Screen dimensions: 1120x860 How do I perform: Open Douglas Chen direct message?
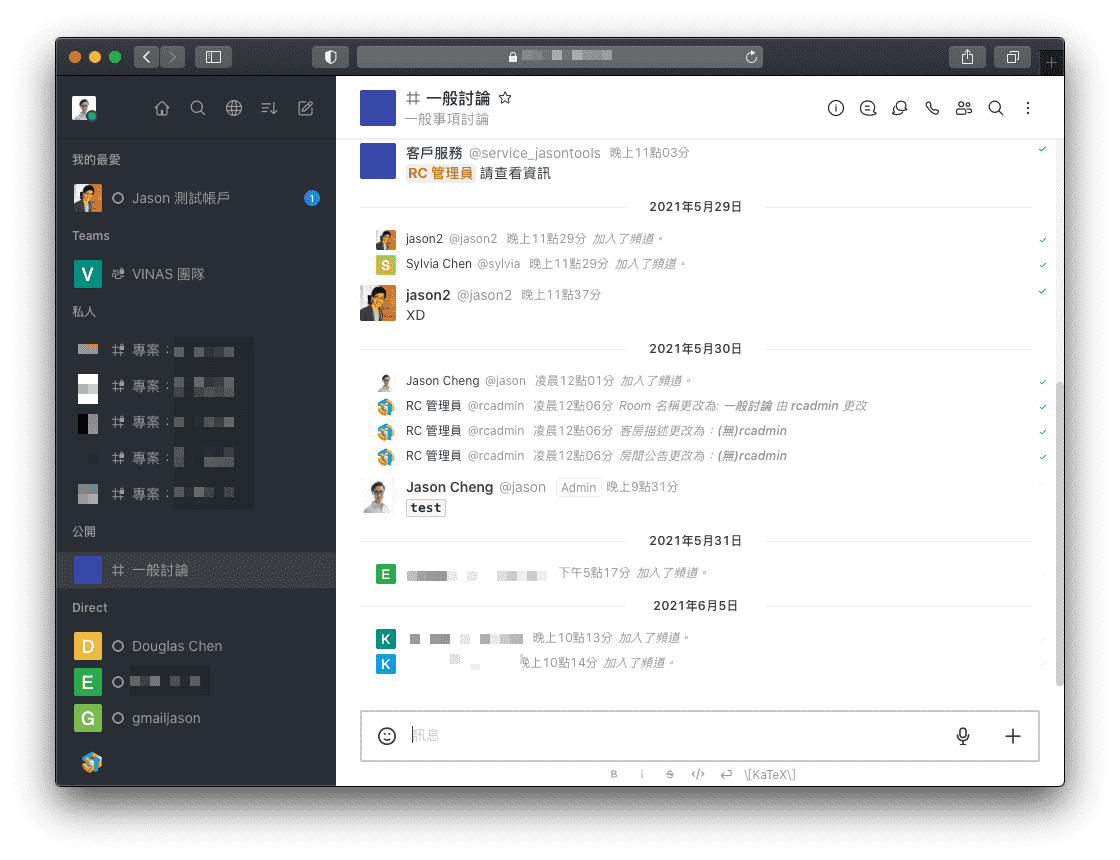[196, 646]
